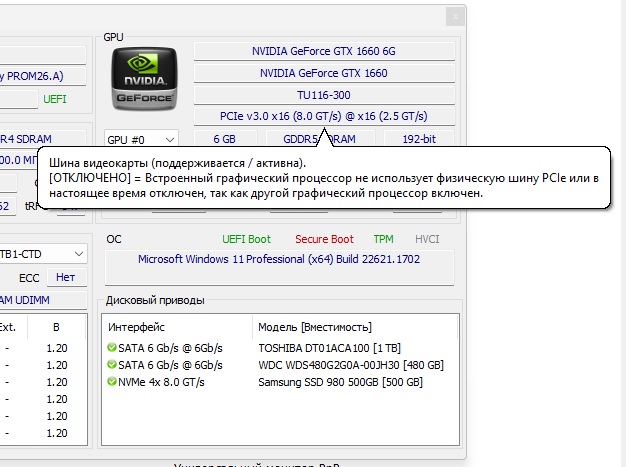Click the NVMe 4x 8.0 GT/s interface entry
The width and height of the screenshot is (626, 467).
point(161,382)
